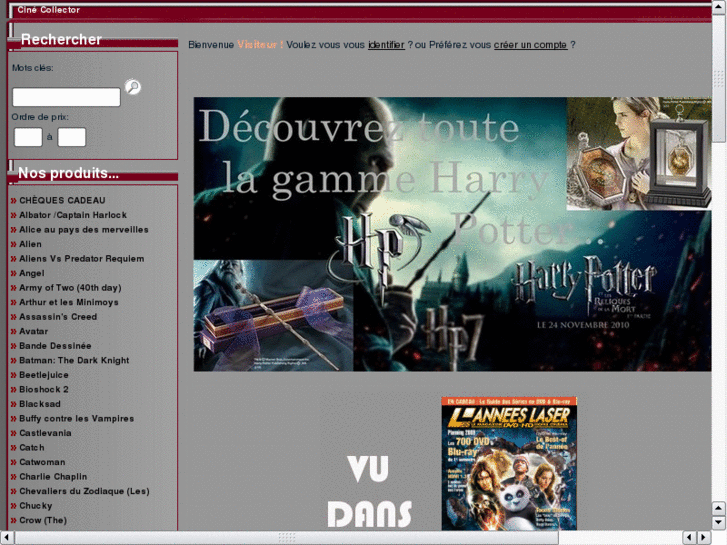Click the Ciné Collector site title
This screenshot has height=545, width=727.
[x=48, y=10]
